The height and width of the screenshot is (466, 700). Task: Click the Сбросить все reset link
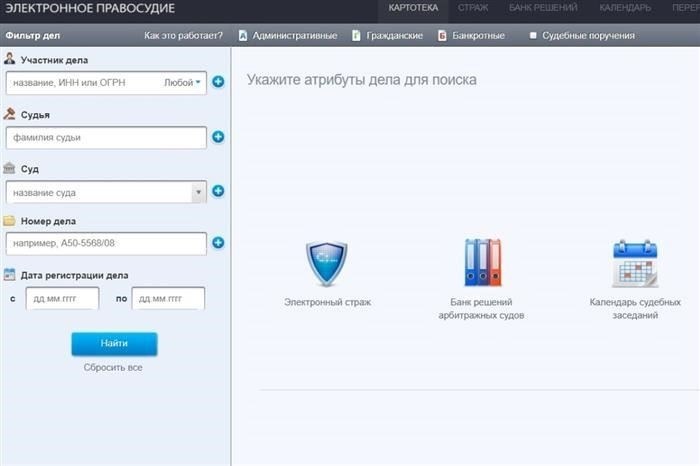pos(113,368)
